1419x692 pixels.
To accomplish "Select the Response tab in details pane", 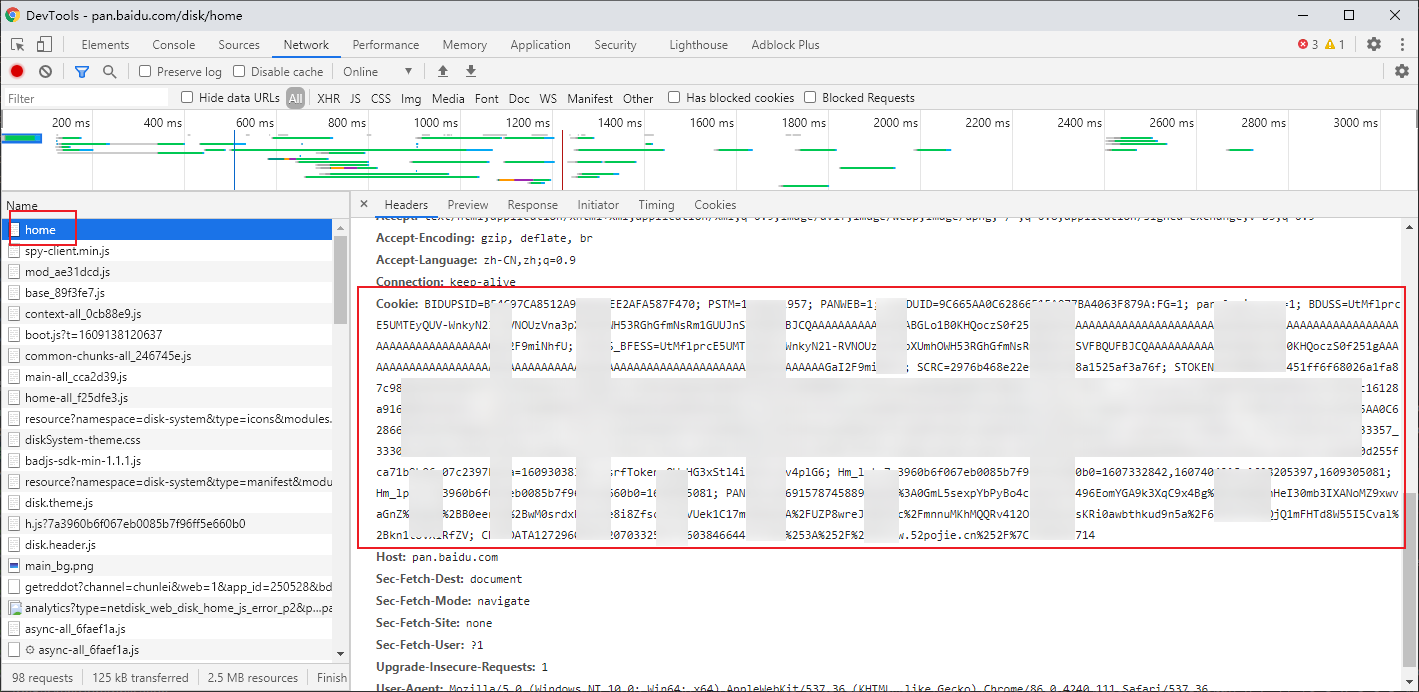I will click(532, 204).
